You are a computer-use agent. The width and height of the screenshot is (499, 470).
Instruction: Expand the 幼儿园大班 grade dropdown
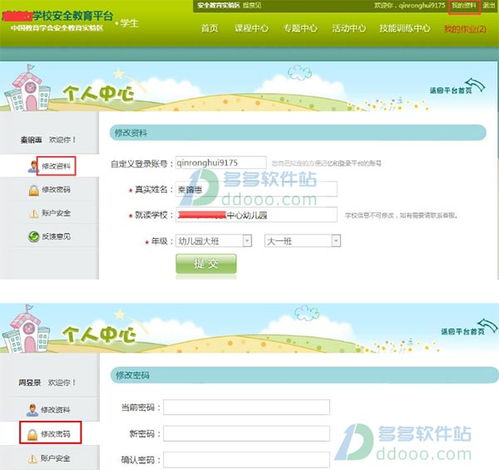[x=247, y=241]
